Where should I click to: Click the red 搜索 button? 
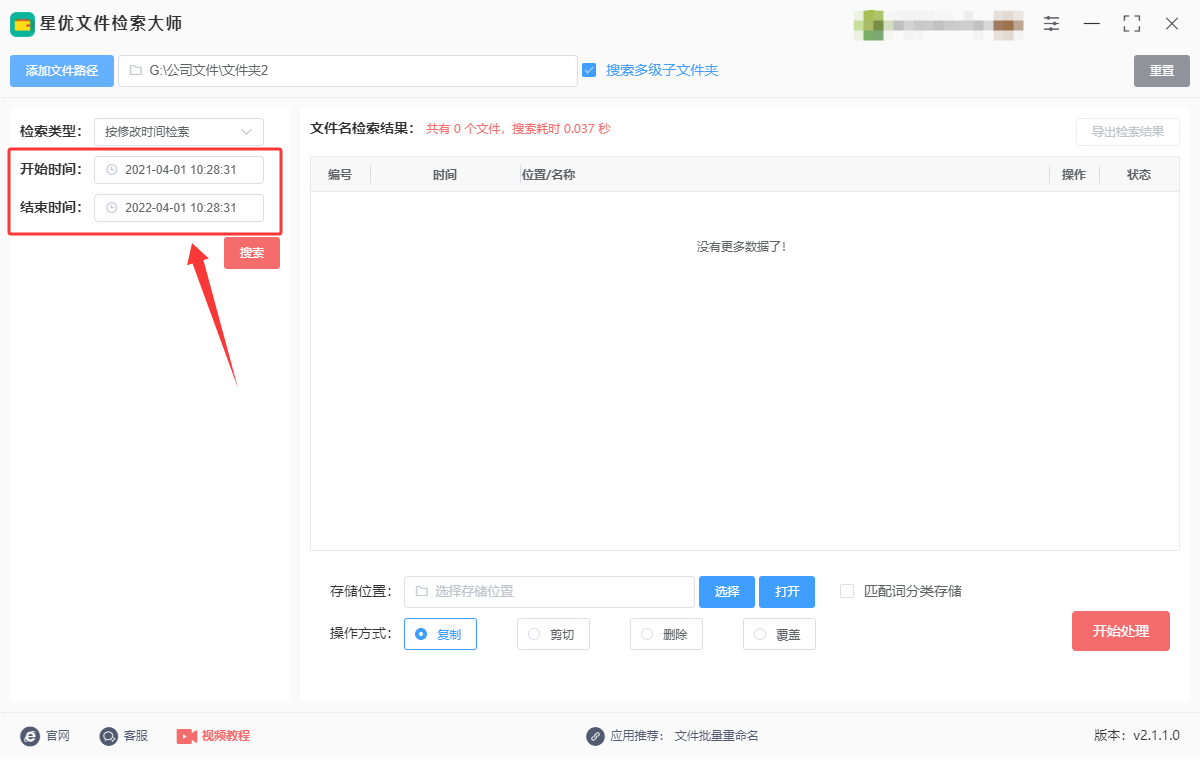coord(252,253)
